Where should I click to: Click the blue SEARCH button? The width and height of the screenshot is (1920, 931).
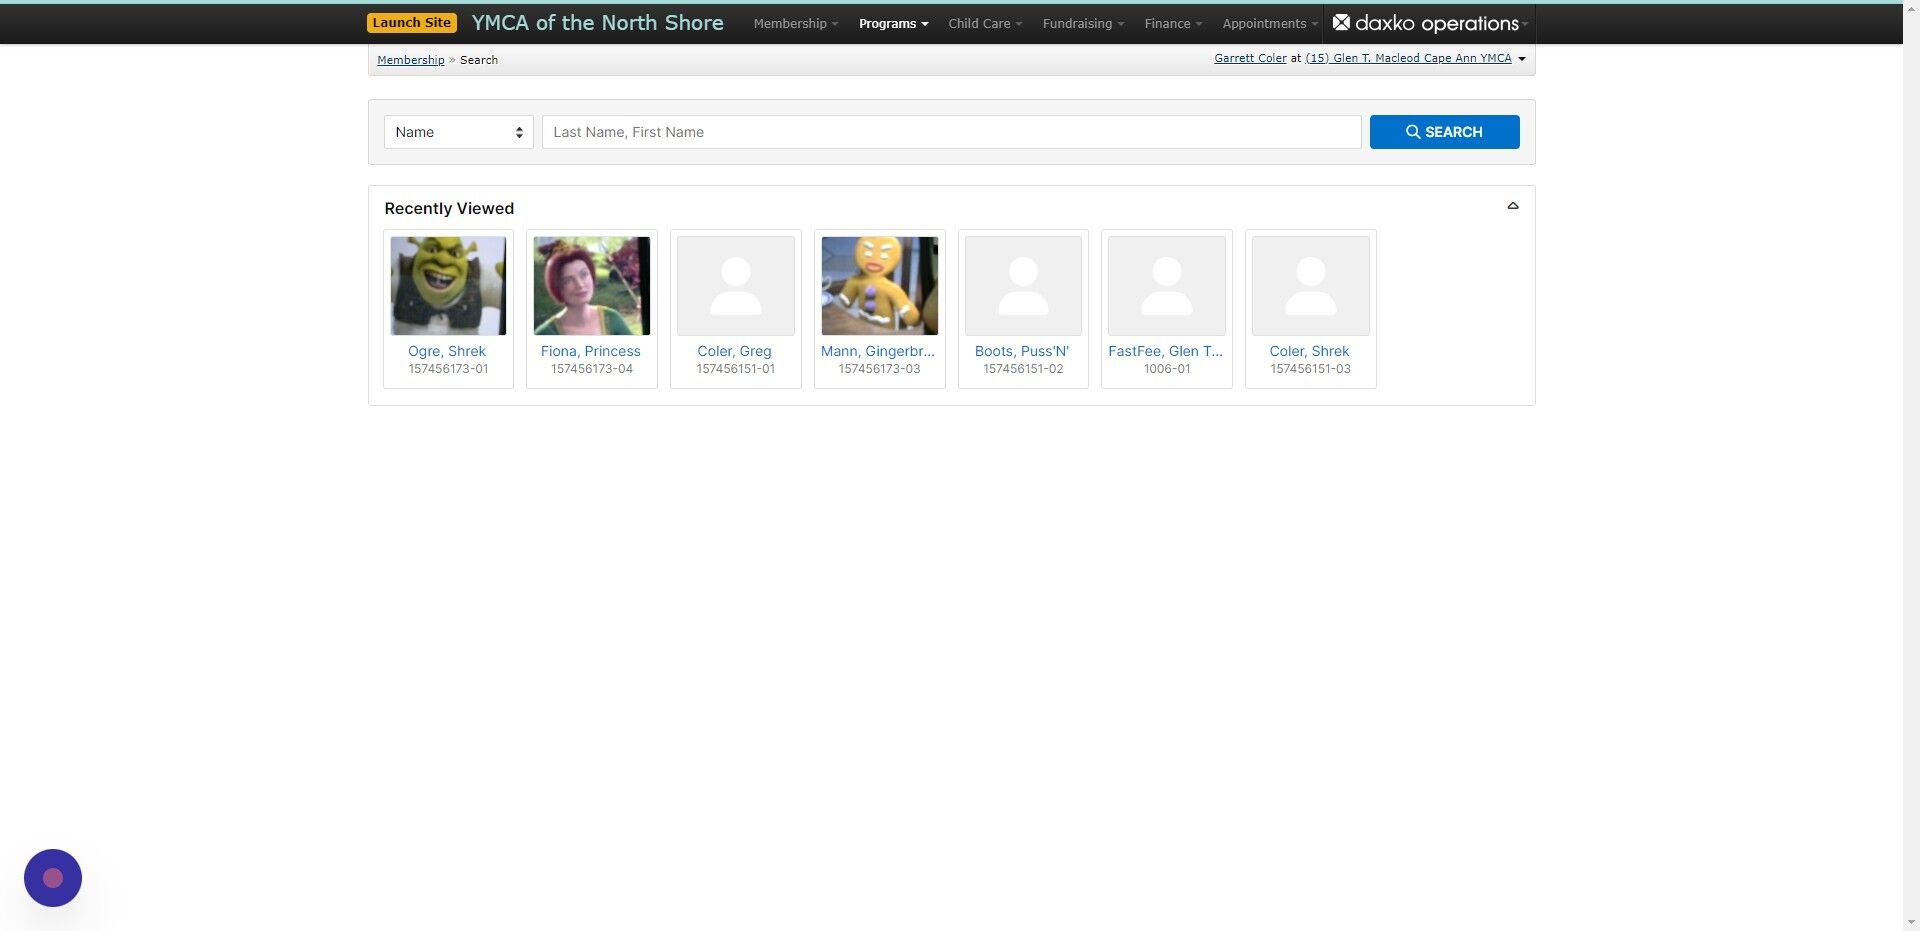[x=1444, y=132]
